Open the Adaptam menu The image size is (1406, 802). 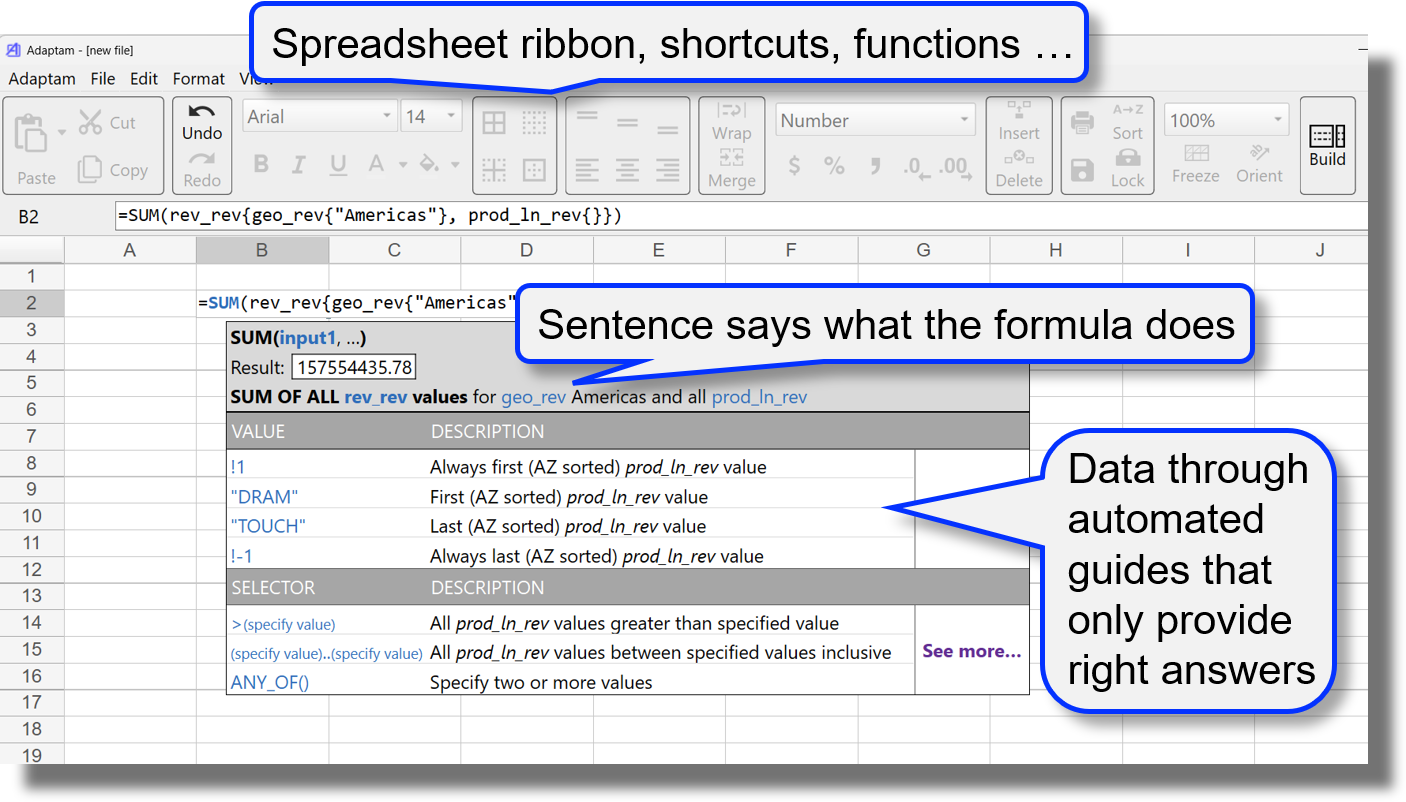[x=42, y=79]
